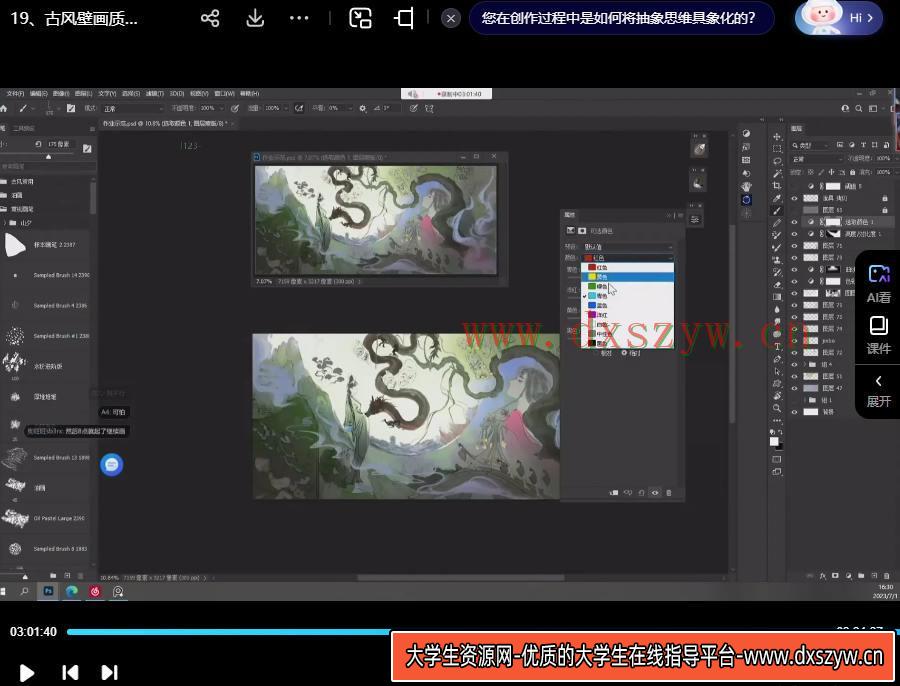Select the Move tool in toolbar

tap(777, 137)
